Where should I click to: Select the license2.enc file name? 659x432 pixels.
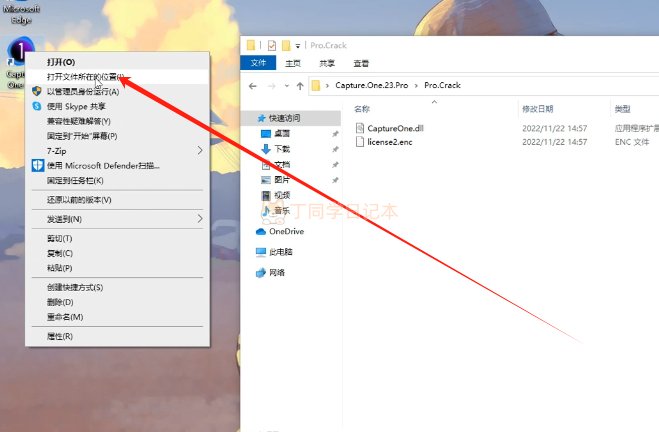[390, 142]
